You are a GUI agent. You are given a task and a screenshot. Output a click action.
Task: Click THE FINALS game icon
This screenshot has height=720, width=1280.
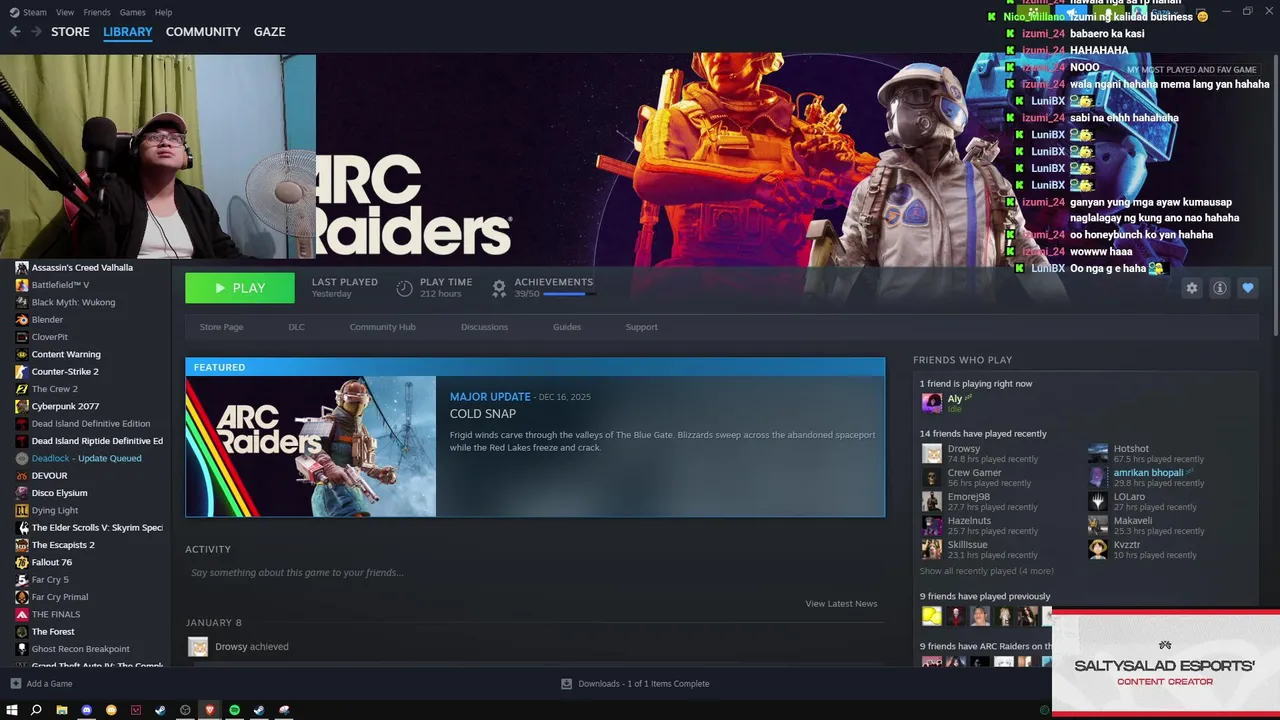point(22,614)
